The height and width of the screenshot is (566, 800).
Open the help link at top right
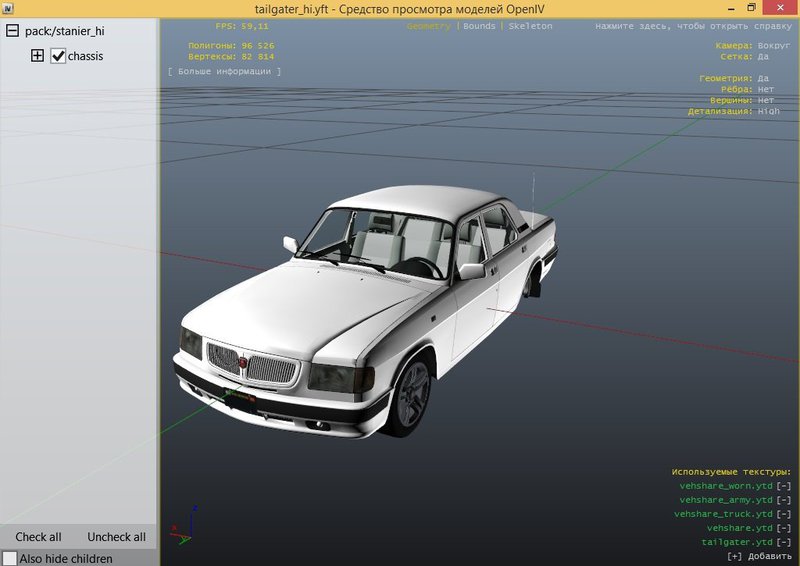pos(693,26)
